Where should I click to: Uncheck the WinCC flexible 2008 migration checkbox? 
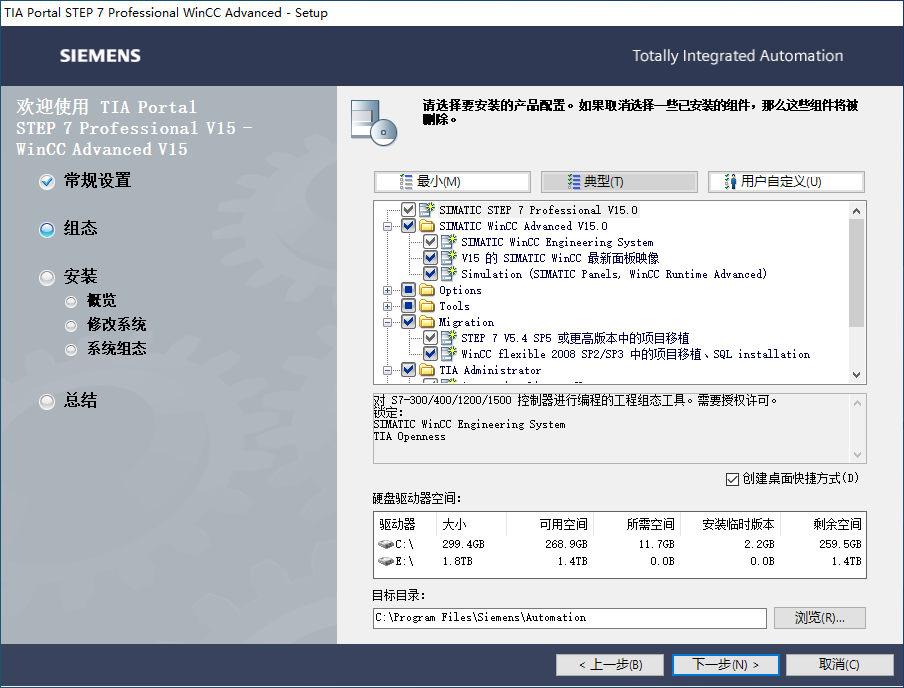tap(430, 354)
